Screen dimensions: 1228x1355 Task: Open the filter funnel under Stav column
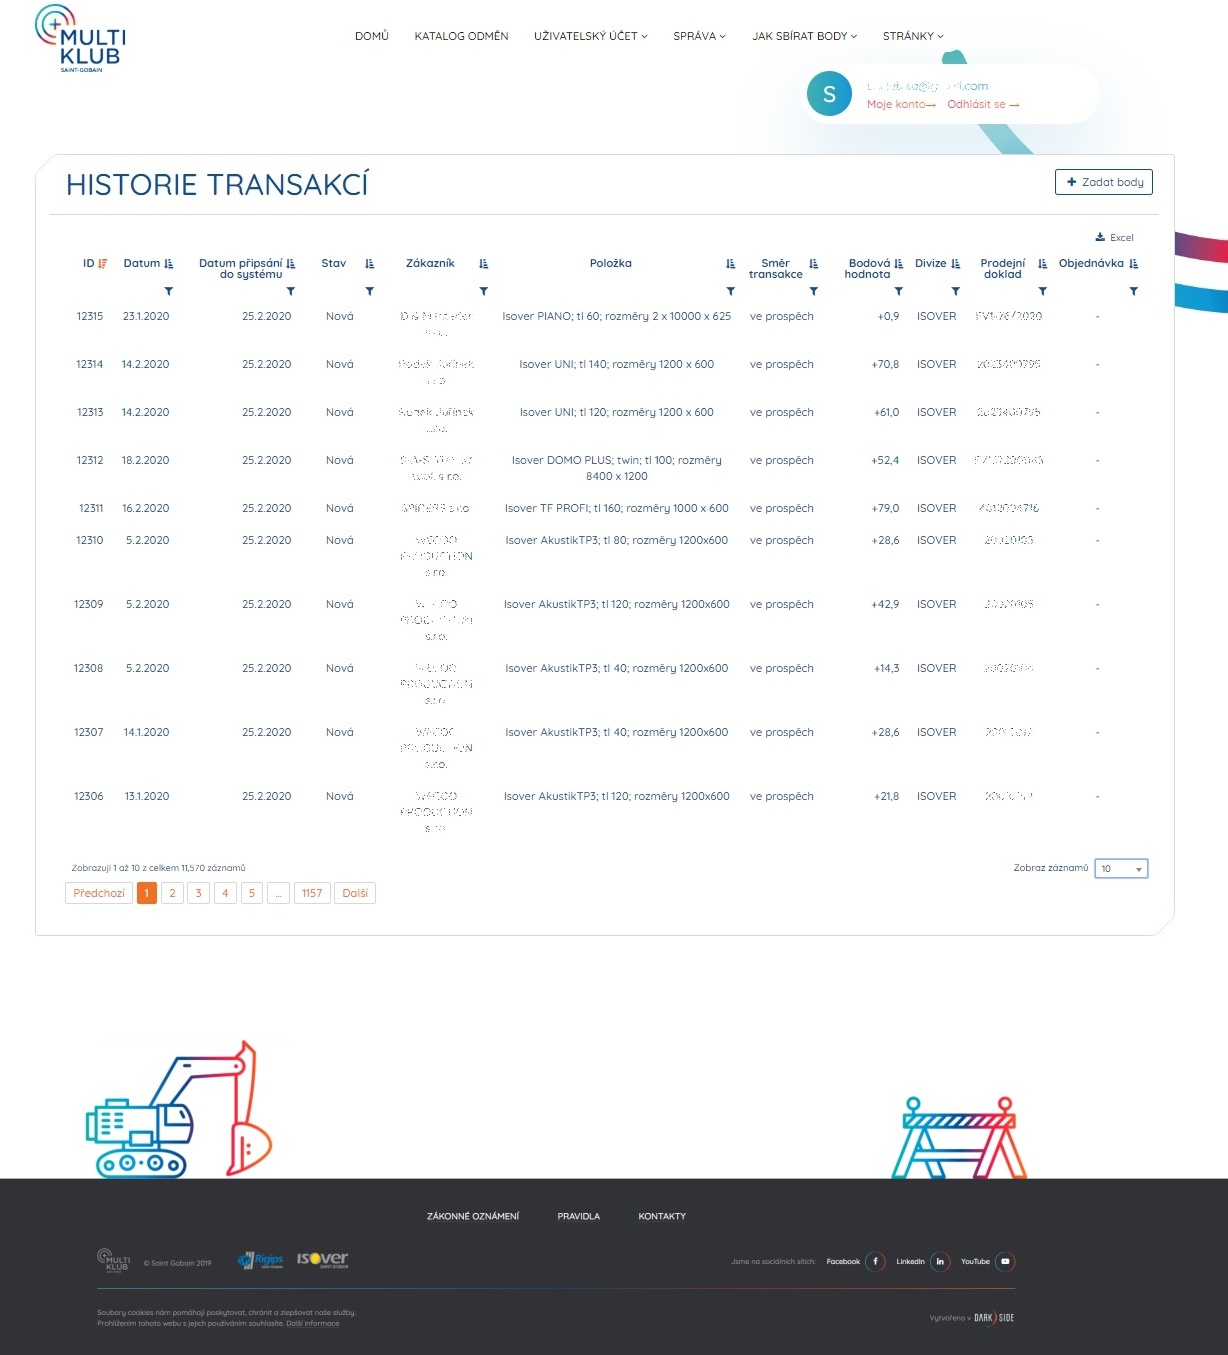click(x=370, y=291)
